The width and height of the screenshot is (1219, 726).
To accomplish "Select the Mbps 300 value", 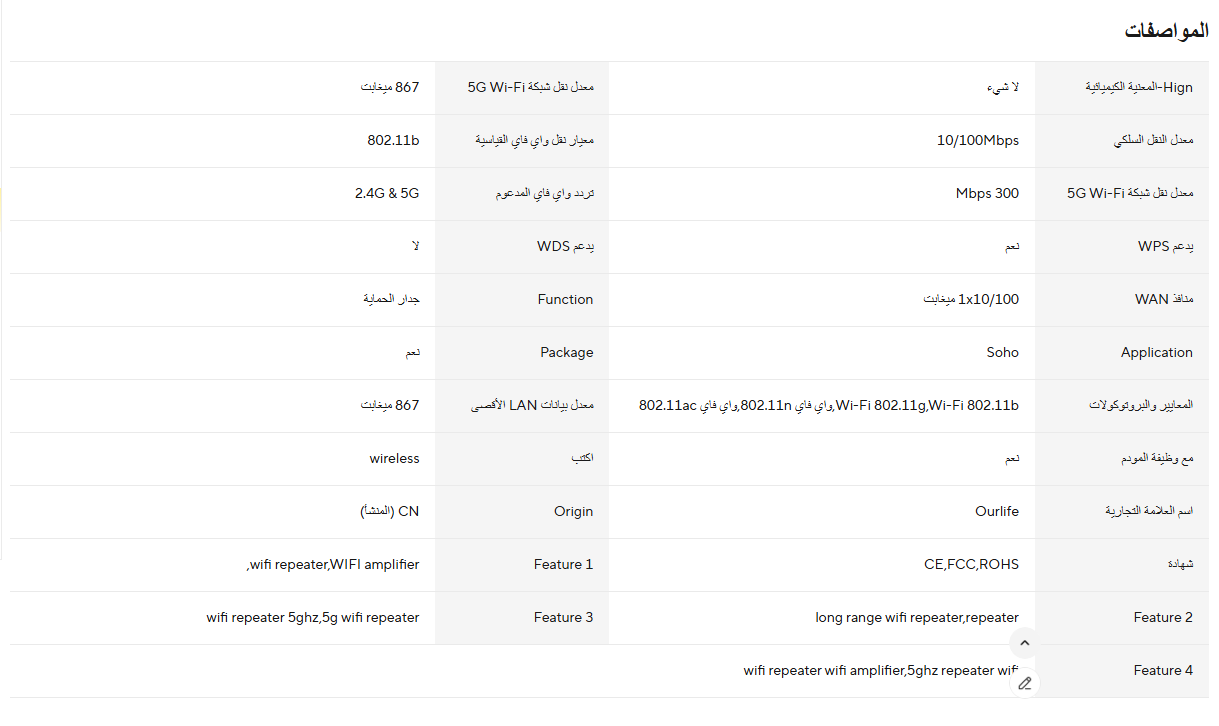I will [x=987, y=194].
